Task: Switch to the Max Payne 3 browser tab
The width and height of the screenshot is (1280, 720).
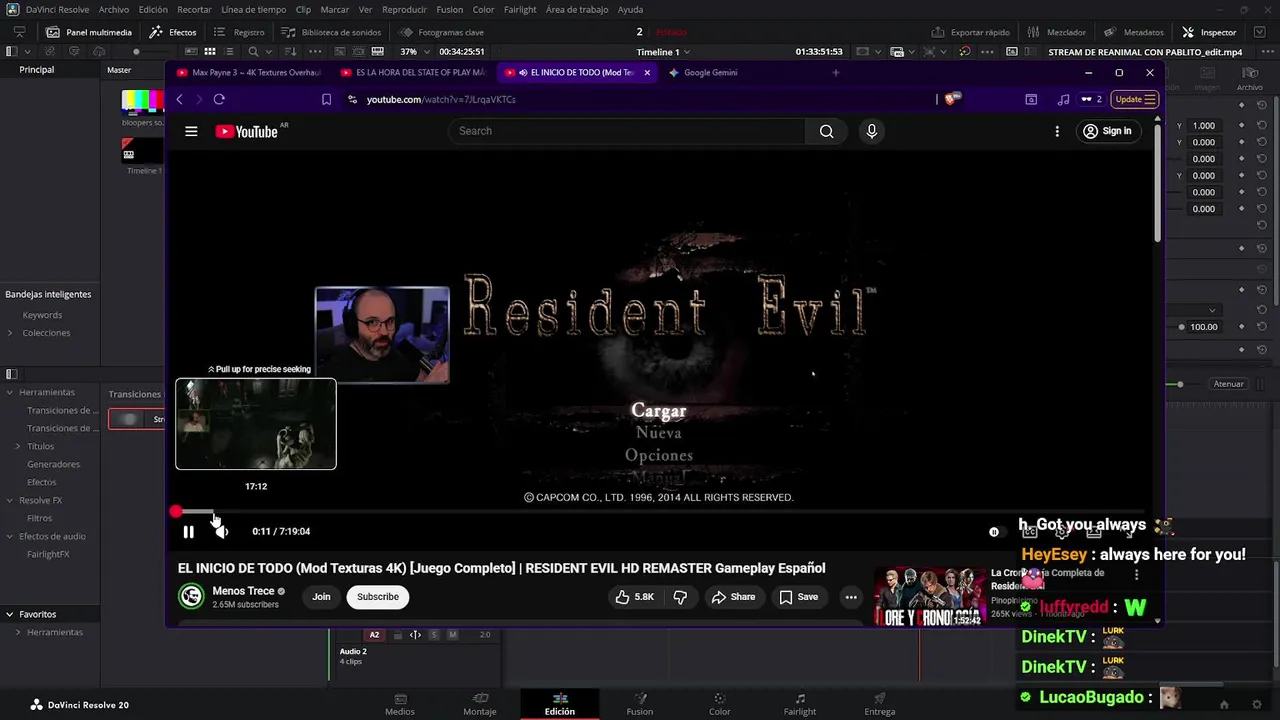Action: [248, 72]
